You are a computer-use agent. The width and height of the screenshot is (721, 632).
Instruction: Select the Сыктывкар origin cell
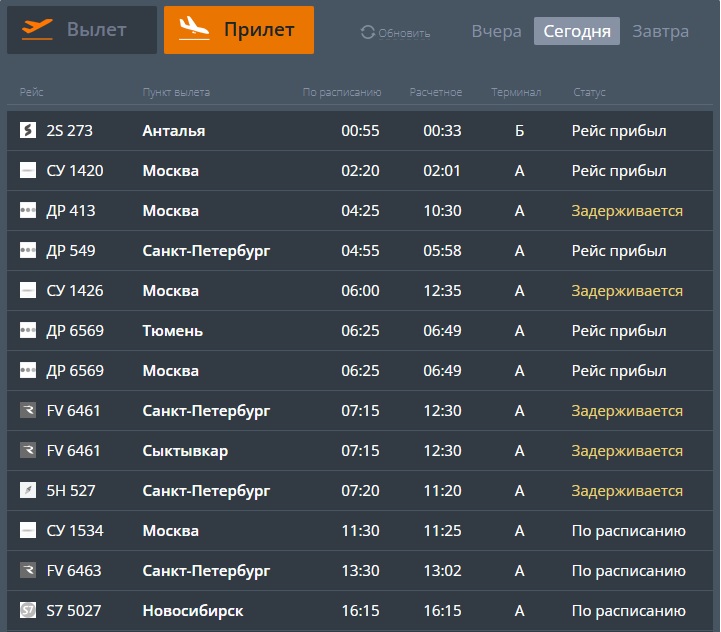(x=185, y=451)
